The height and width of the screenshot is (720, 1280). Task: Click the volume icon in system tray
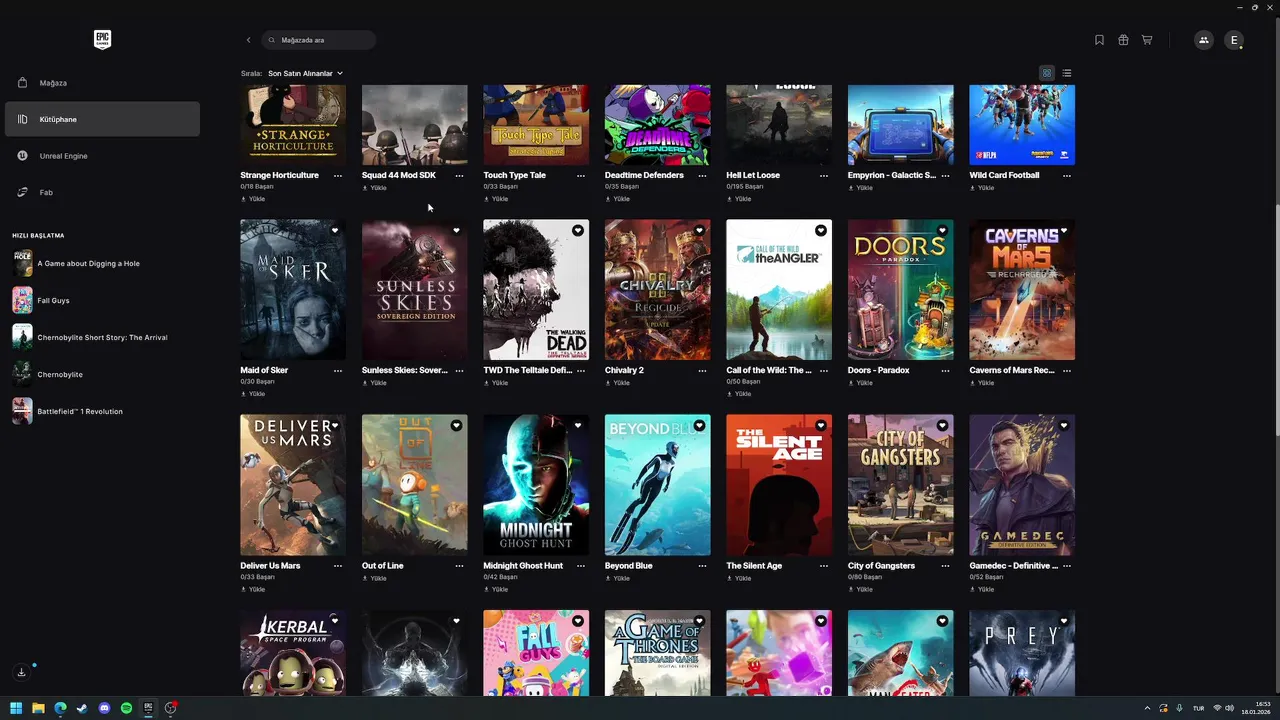tap(1229, 708)
